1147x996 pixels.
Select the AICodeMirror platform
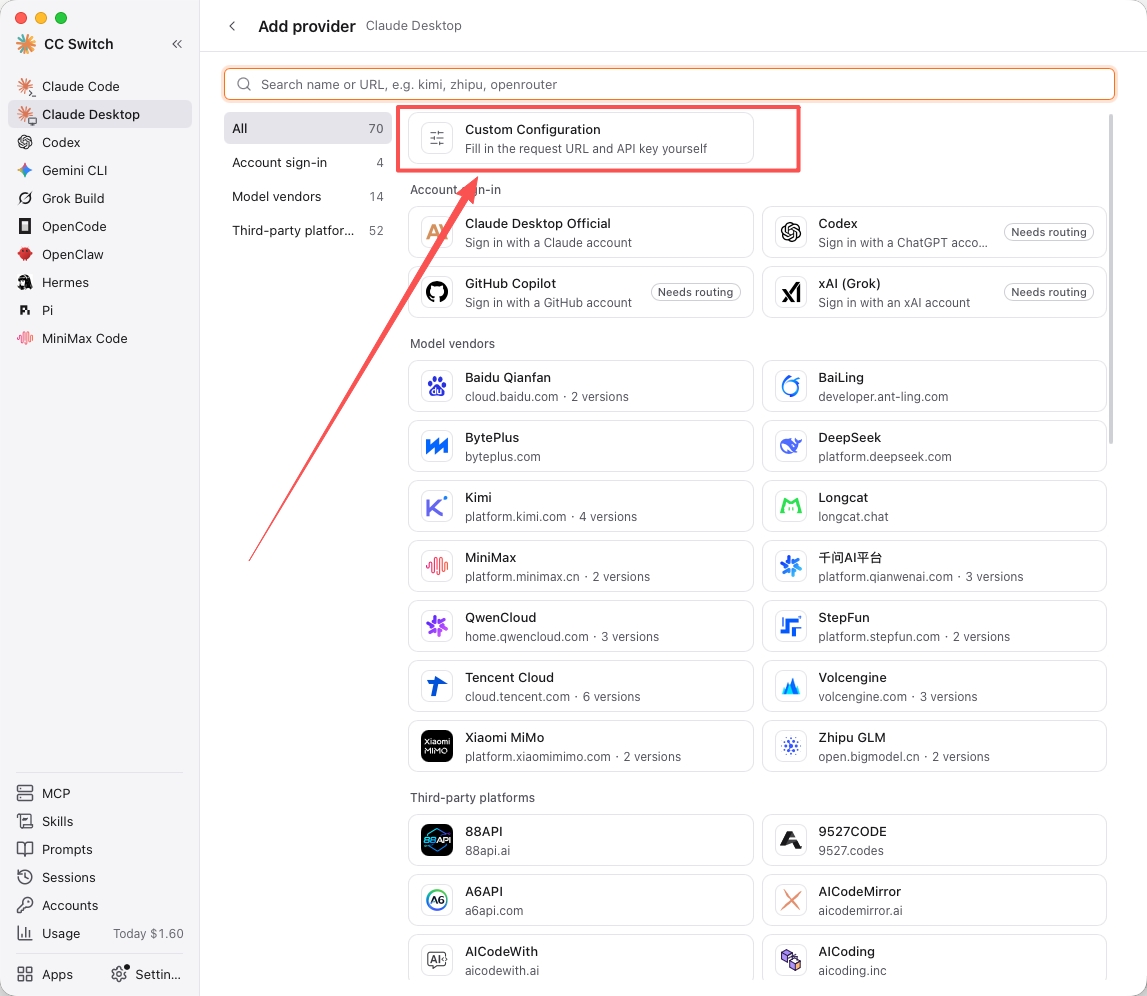(x=934, y=900)
